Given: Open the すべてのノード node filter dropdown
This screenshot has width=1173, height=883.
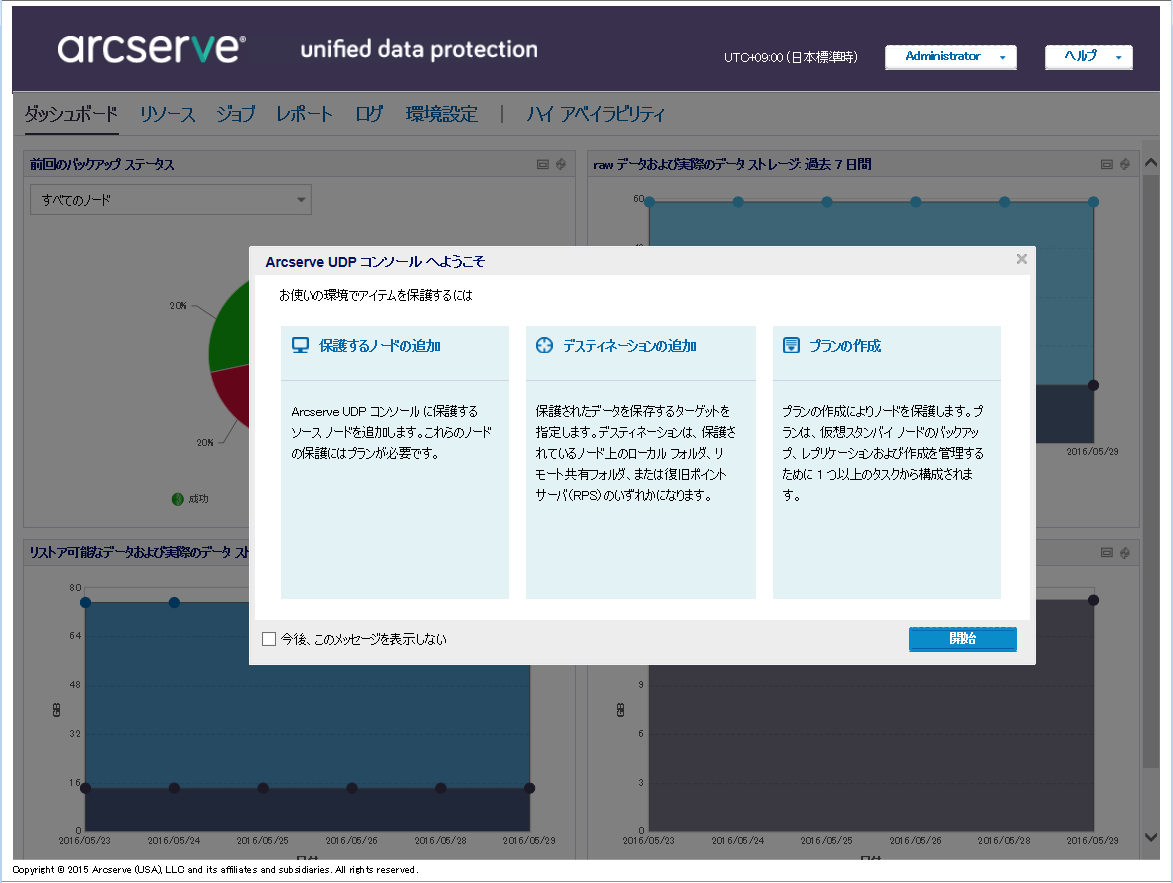Looking at the screenshot, I should [x=171, y=200].
